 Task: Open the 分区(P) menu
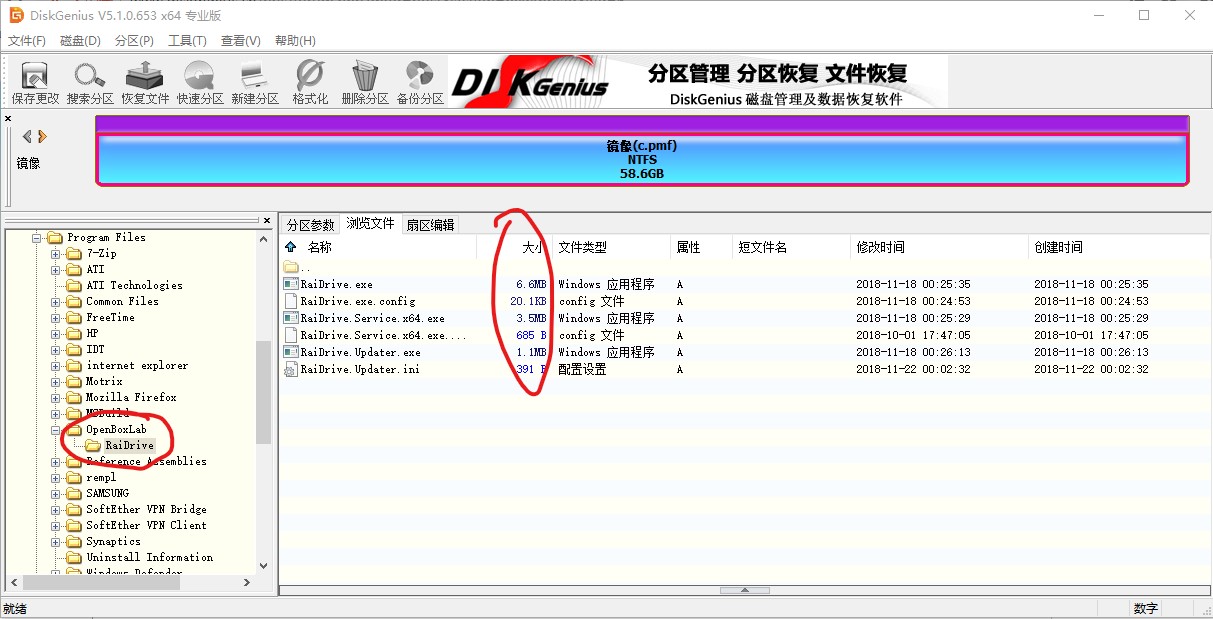coord(134,41)
